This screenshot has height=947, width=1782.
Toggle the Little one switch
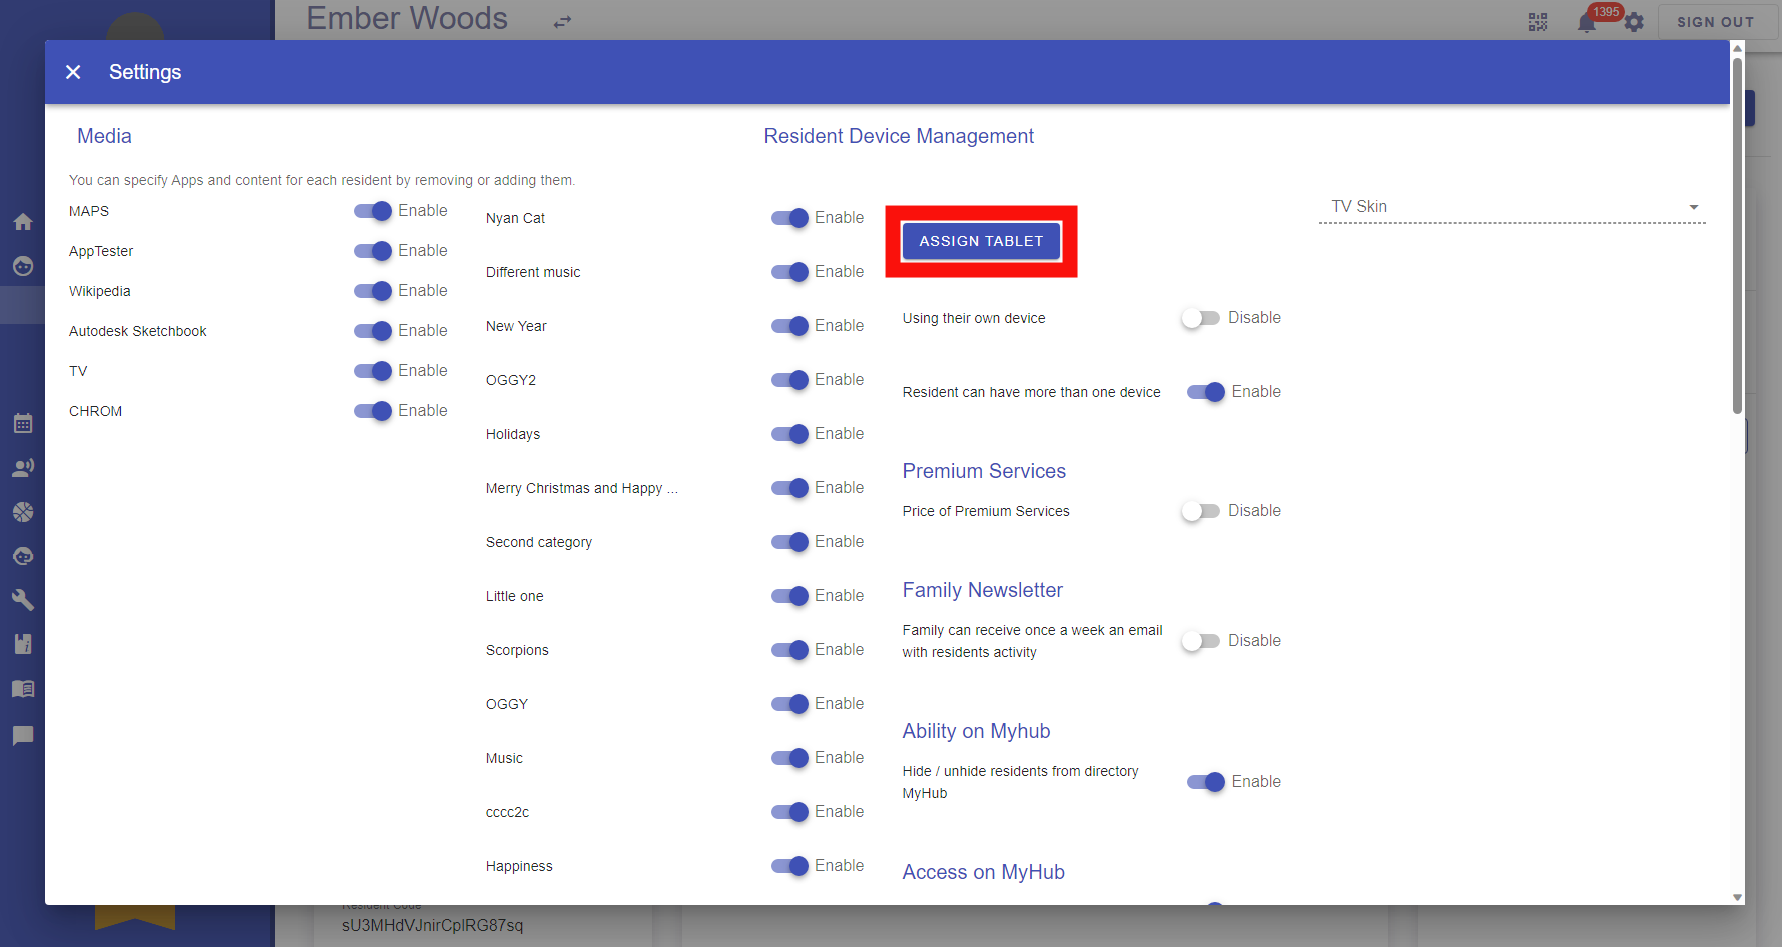click(x=790, y=596)
